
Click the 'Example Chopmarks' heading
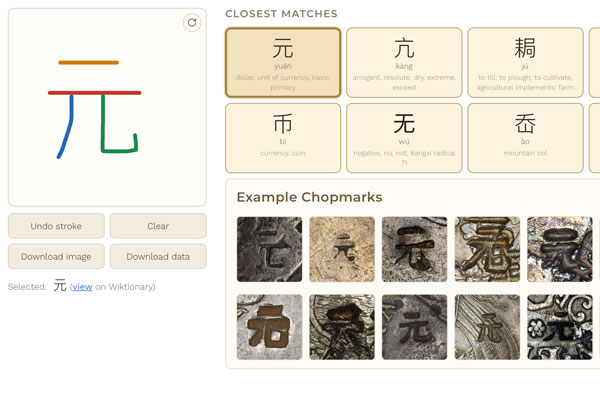pos(309,197)
